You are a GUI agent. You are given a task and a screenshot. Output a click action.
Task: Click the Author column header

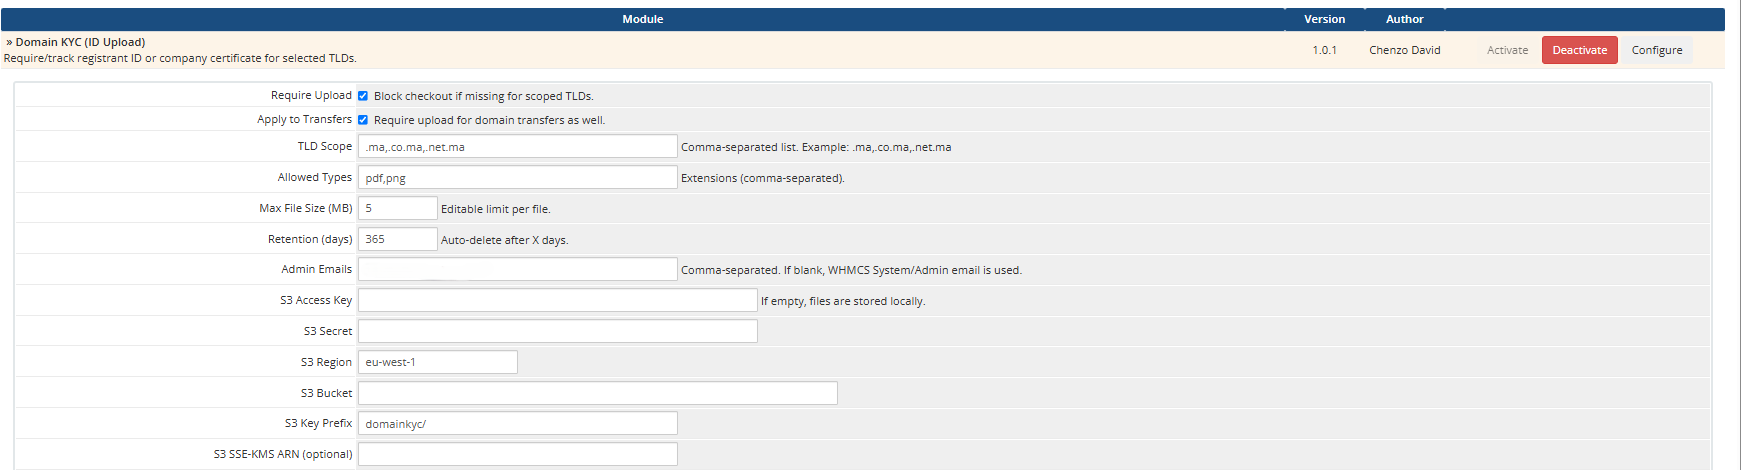(1404, 19)
